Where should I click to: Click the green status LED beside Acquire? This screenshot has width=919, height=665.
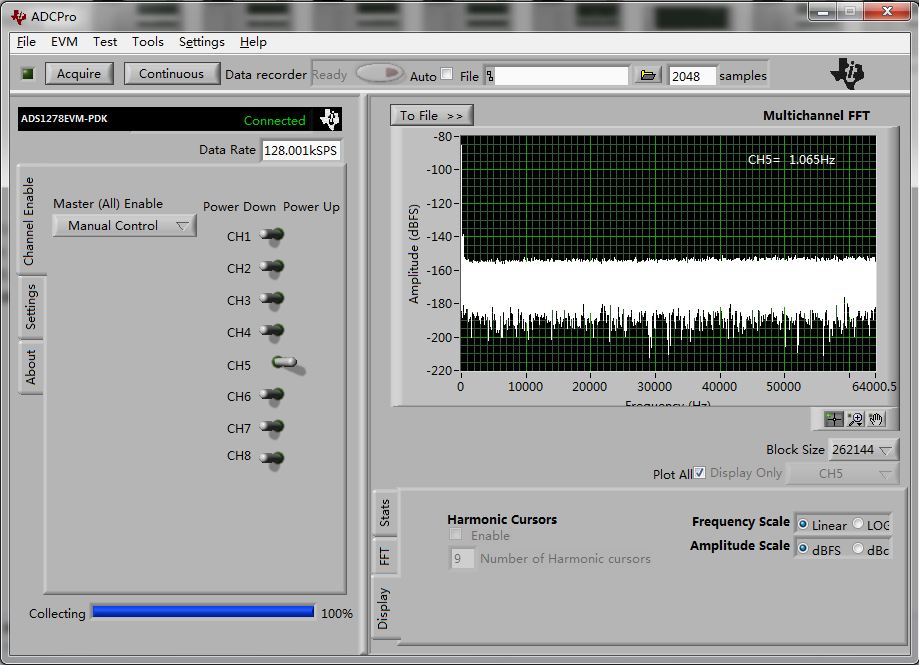[27, 74]
